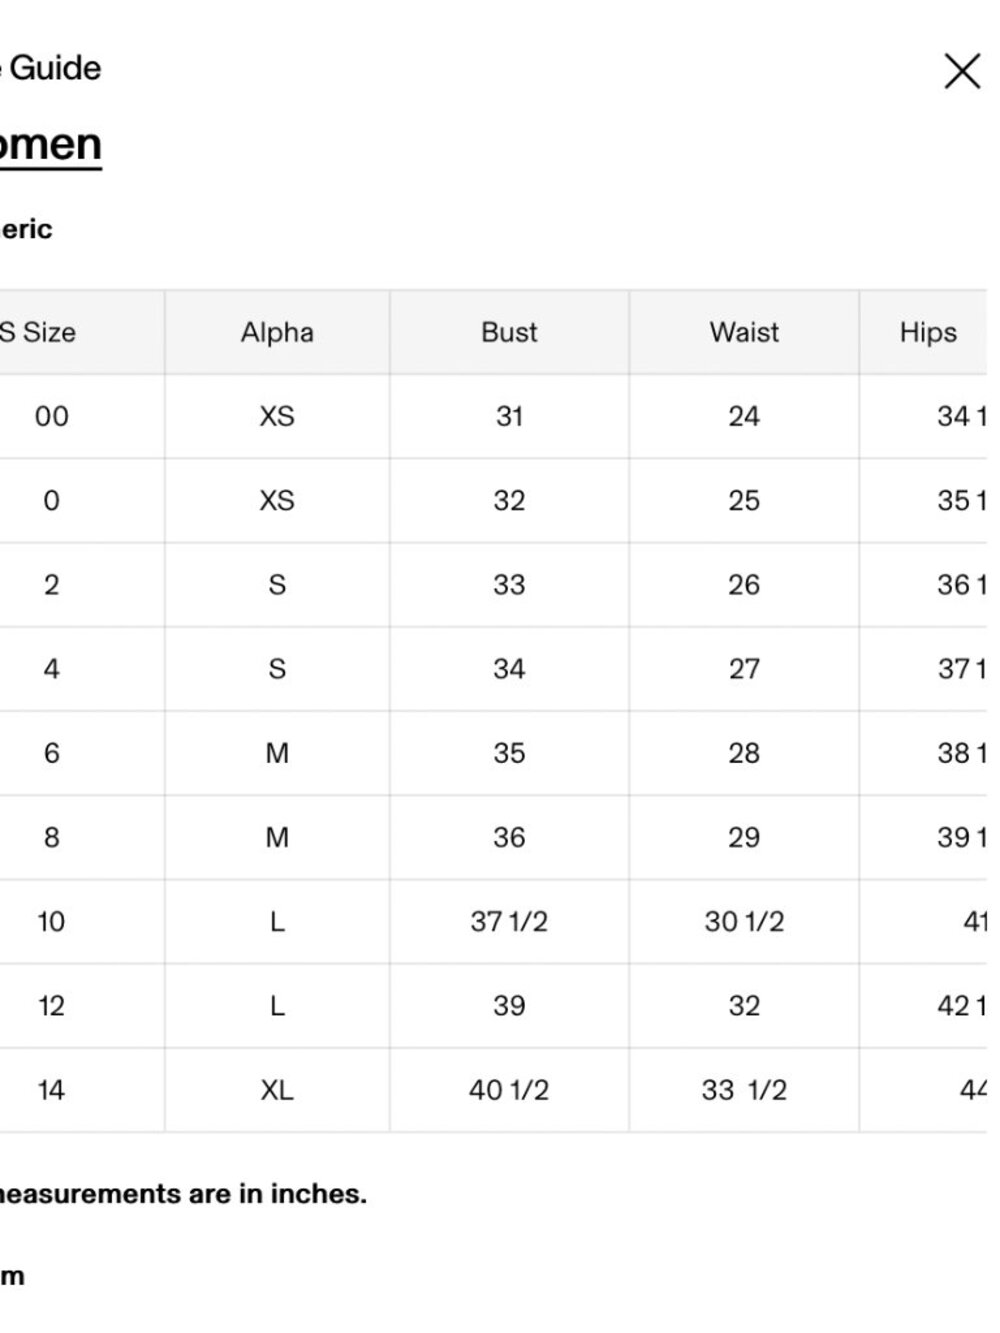Select bust measurement 40 1/2
Viewport: 1000px width, 1333px height.
point(509,1090)
